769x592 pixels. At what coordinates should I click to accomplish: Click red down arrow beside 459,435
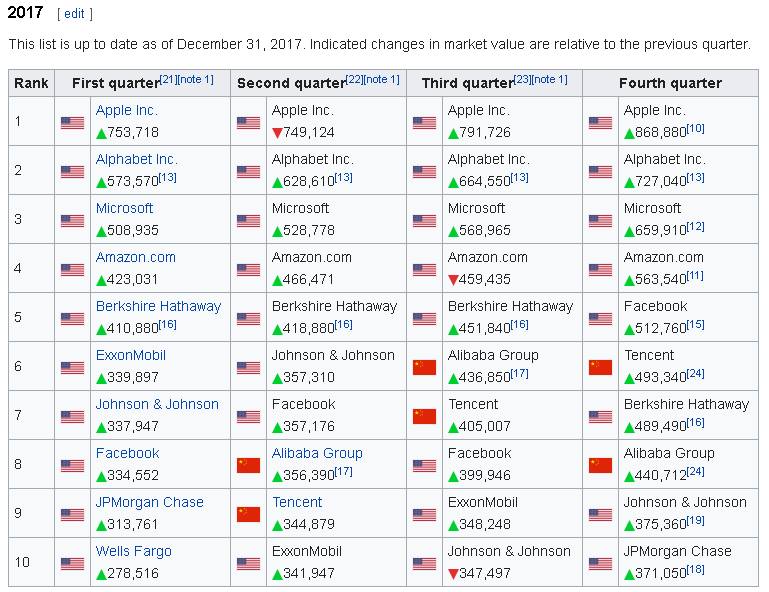(453, 280)
